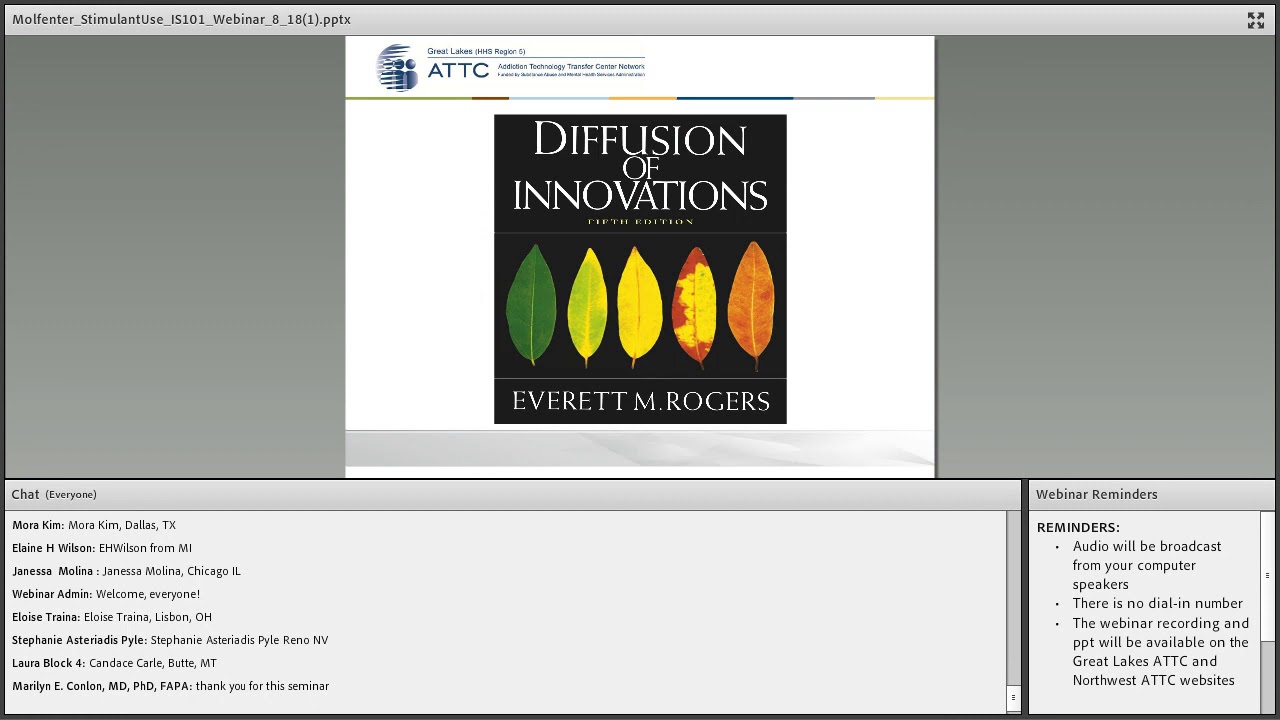This screenshot has width=1280, height=720.
Task: Click the "REMINDERS:" heading
Action: pos(1078,527)
